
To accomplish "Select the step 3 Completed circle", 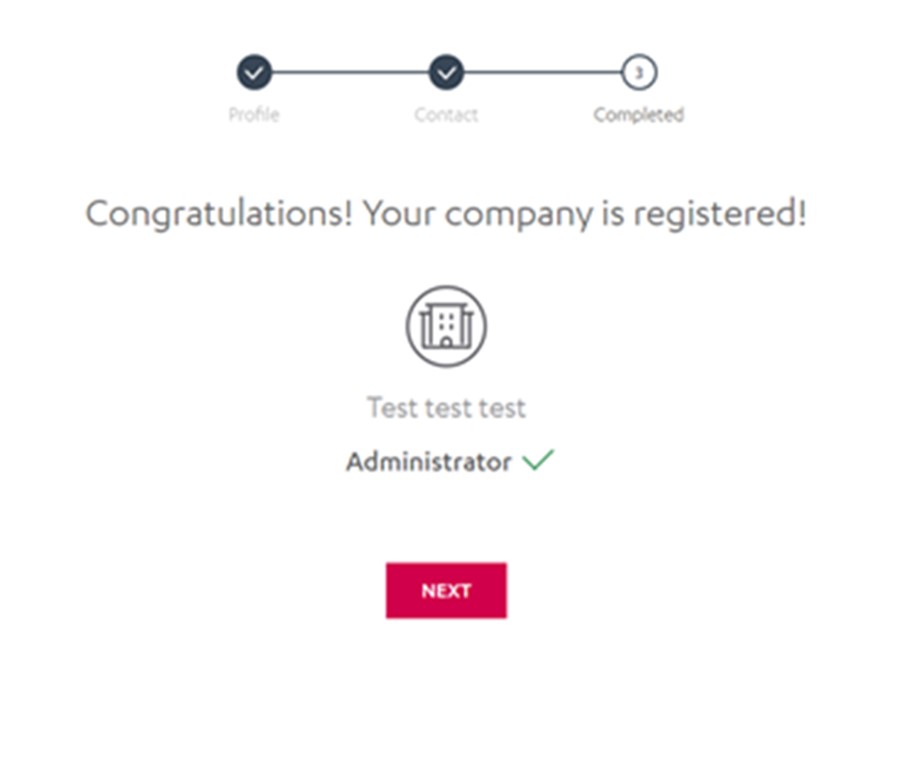I will pyautogui.click(x=638, y=72).
